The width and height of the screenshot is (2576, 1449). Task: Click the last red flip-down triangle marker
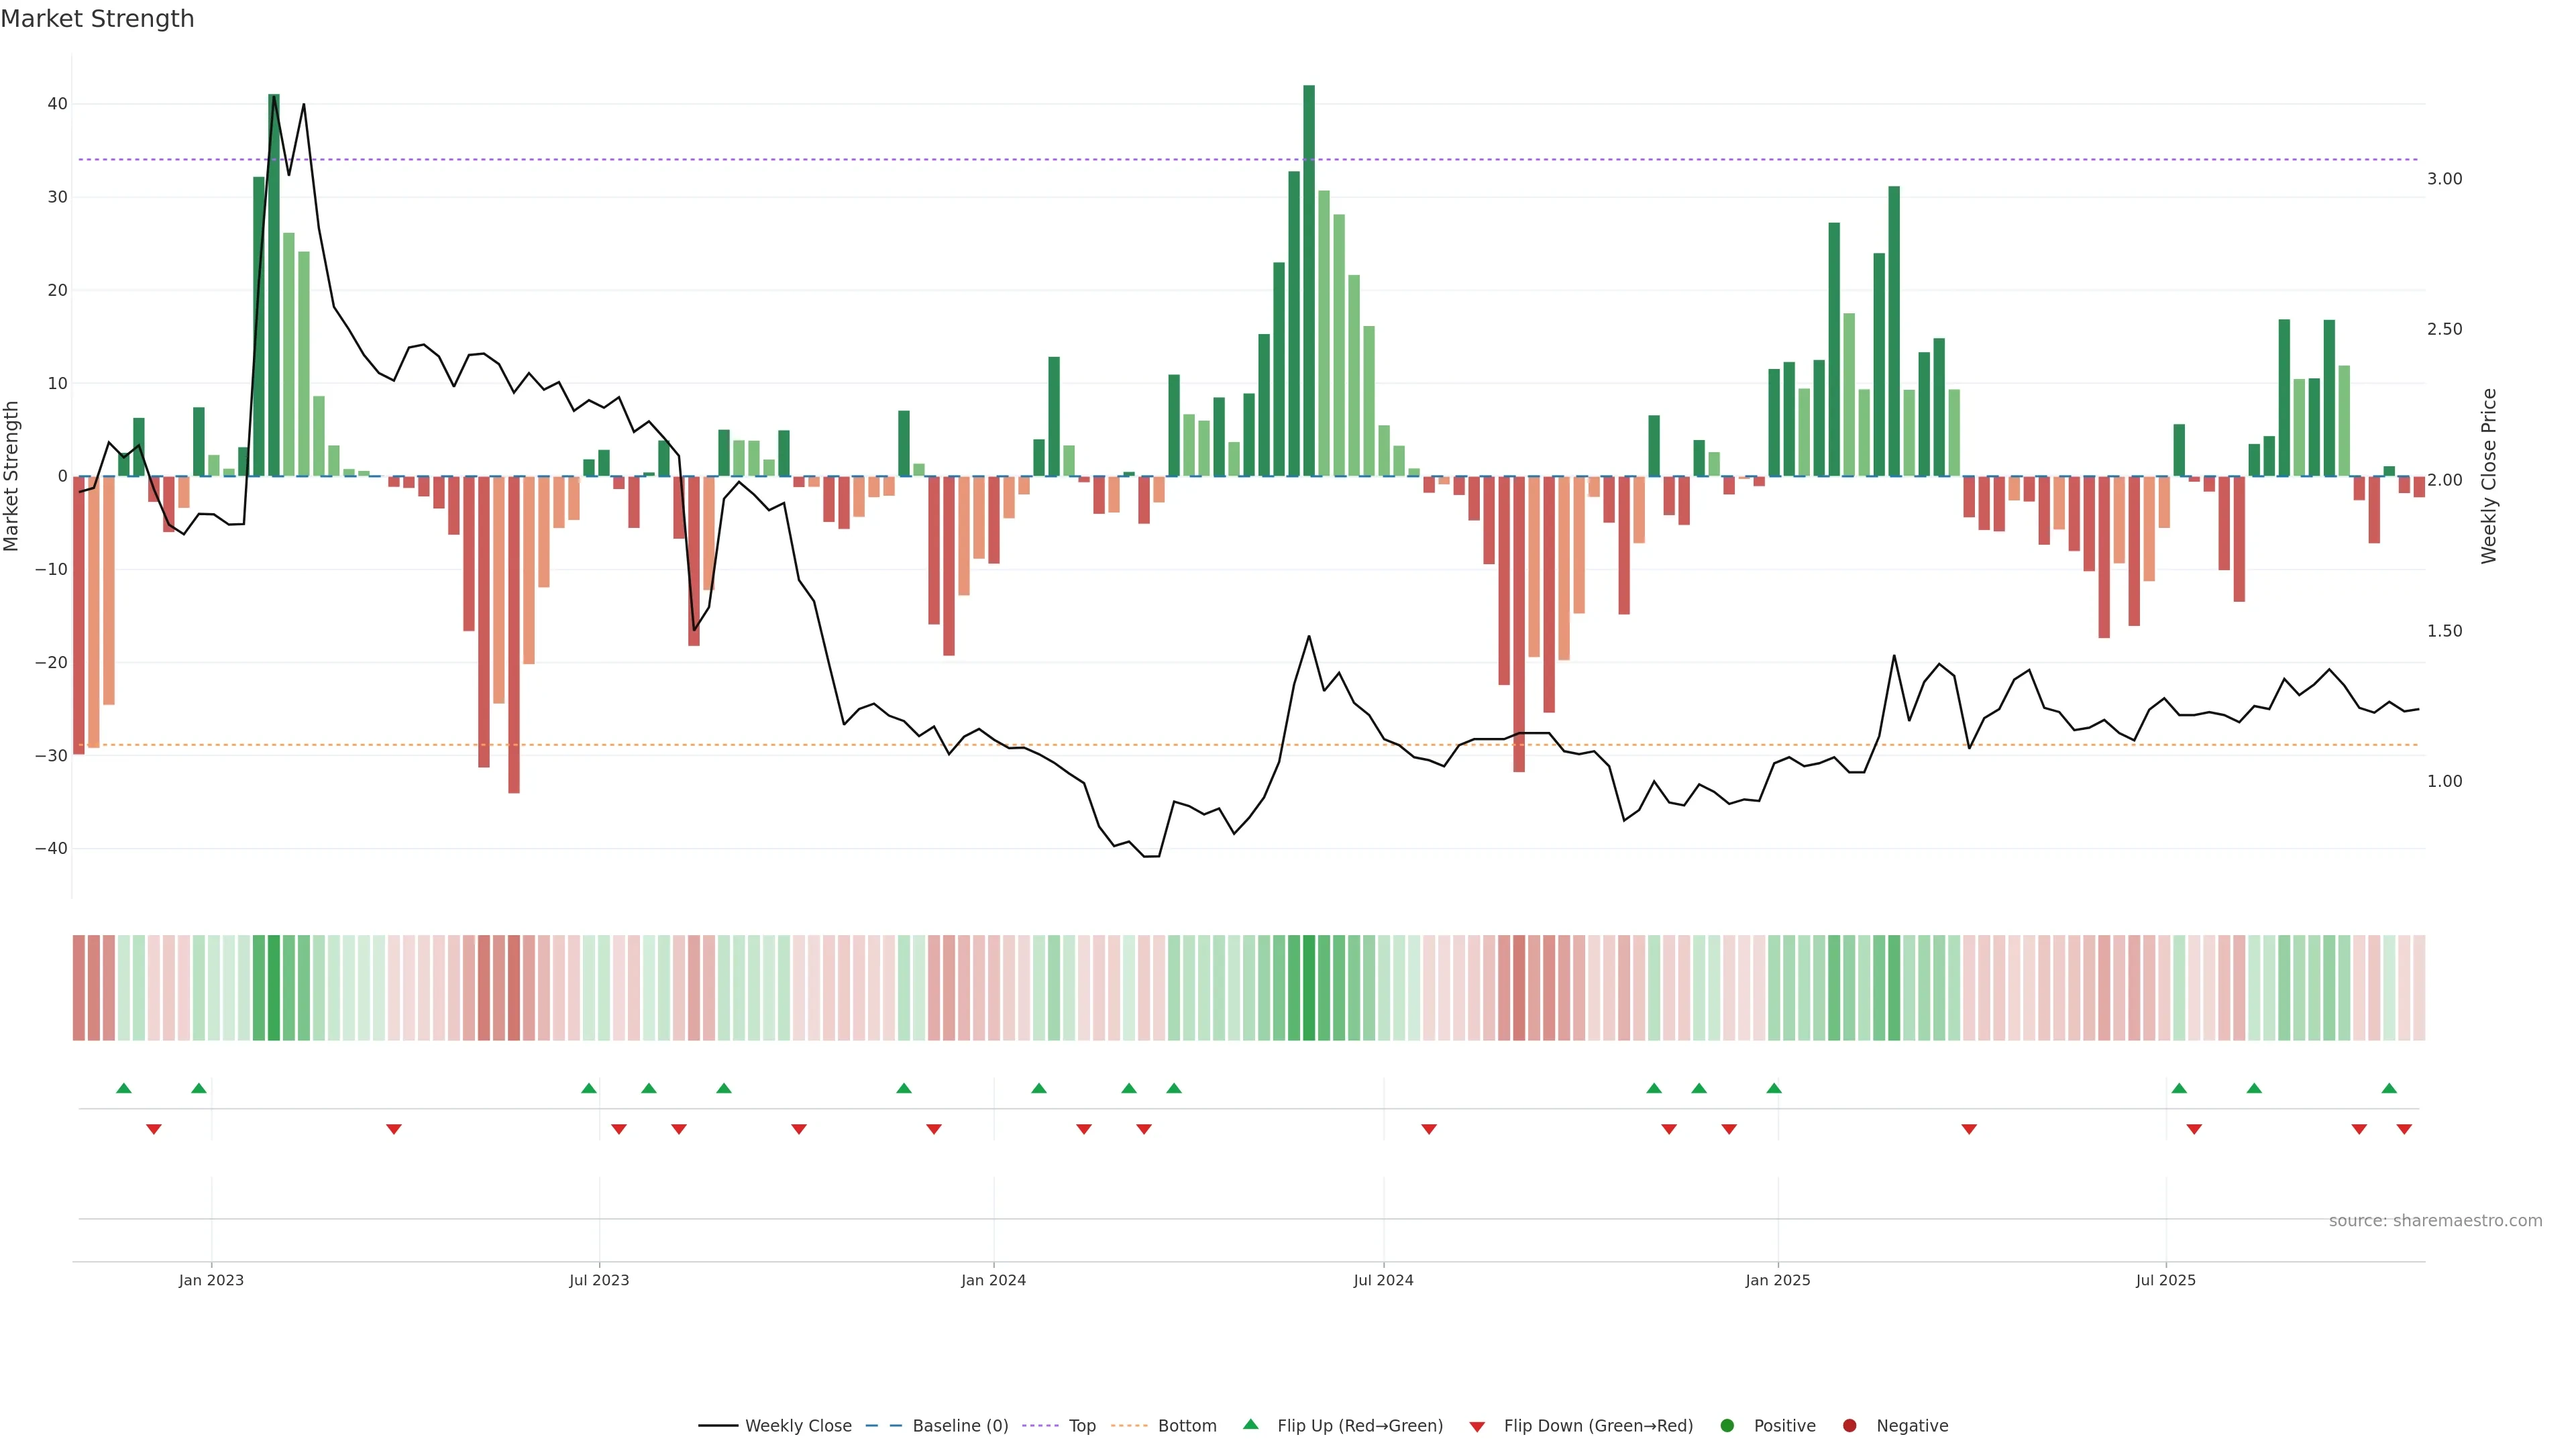[2404, 1129]
